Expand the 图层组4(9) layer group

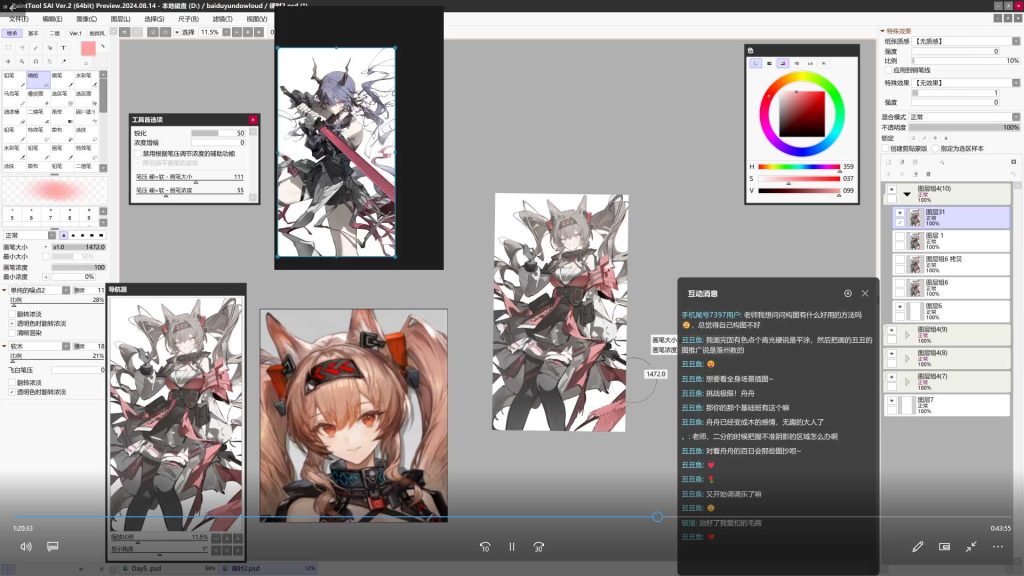[907, 334]
